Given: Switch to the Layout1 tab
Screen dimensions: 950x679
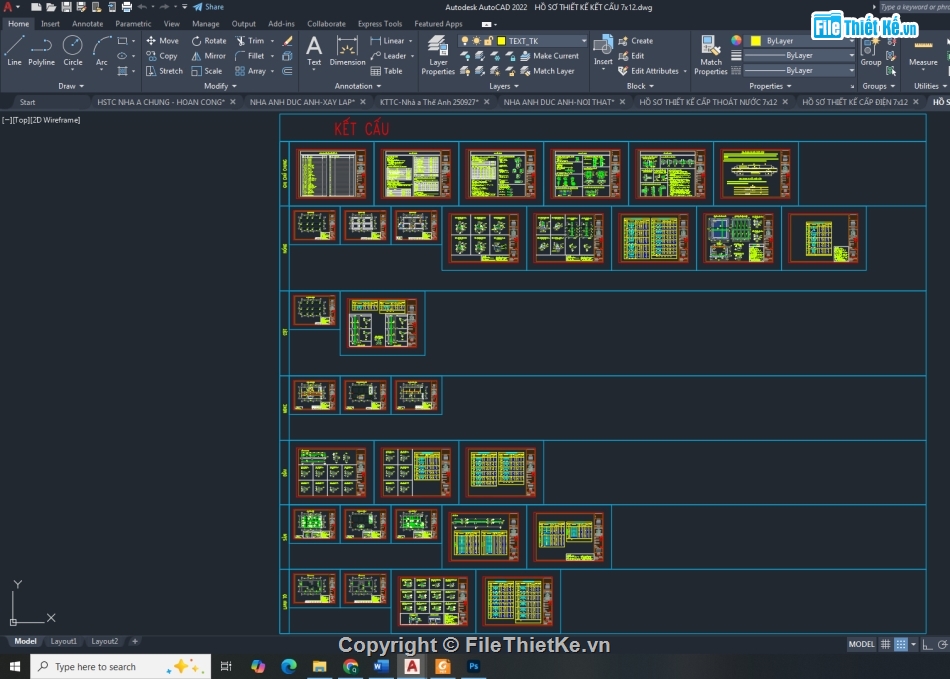Looking at the screenshot, I should (64, 641).
